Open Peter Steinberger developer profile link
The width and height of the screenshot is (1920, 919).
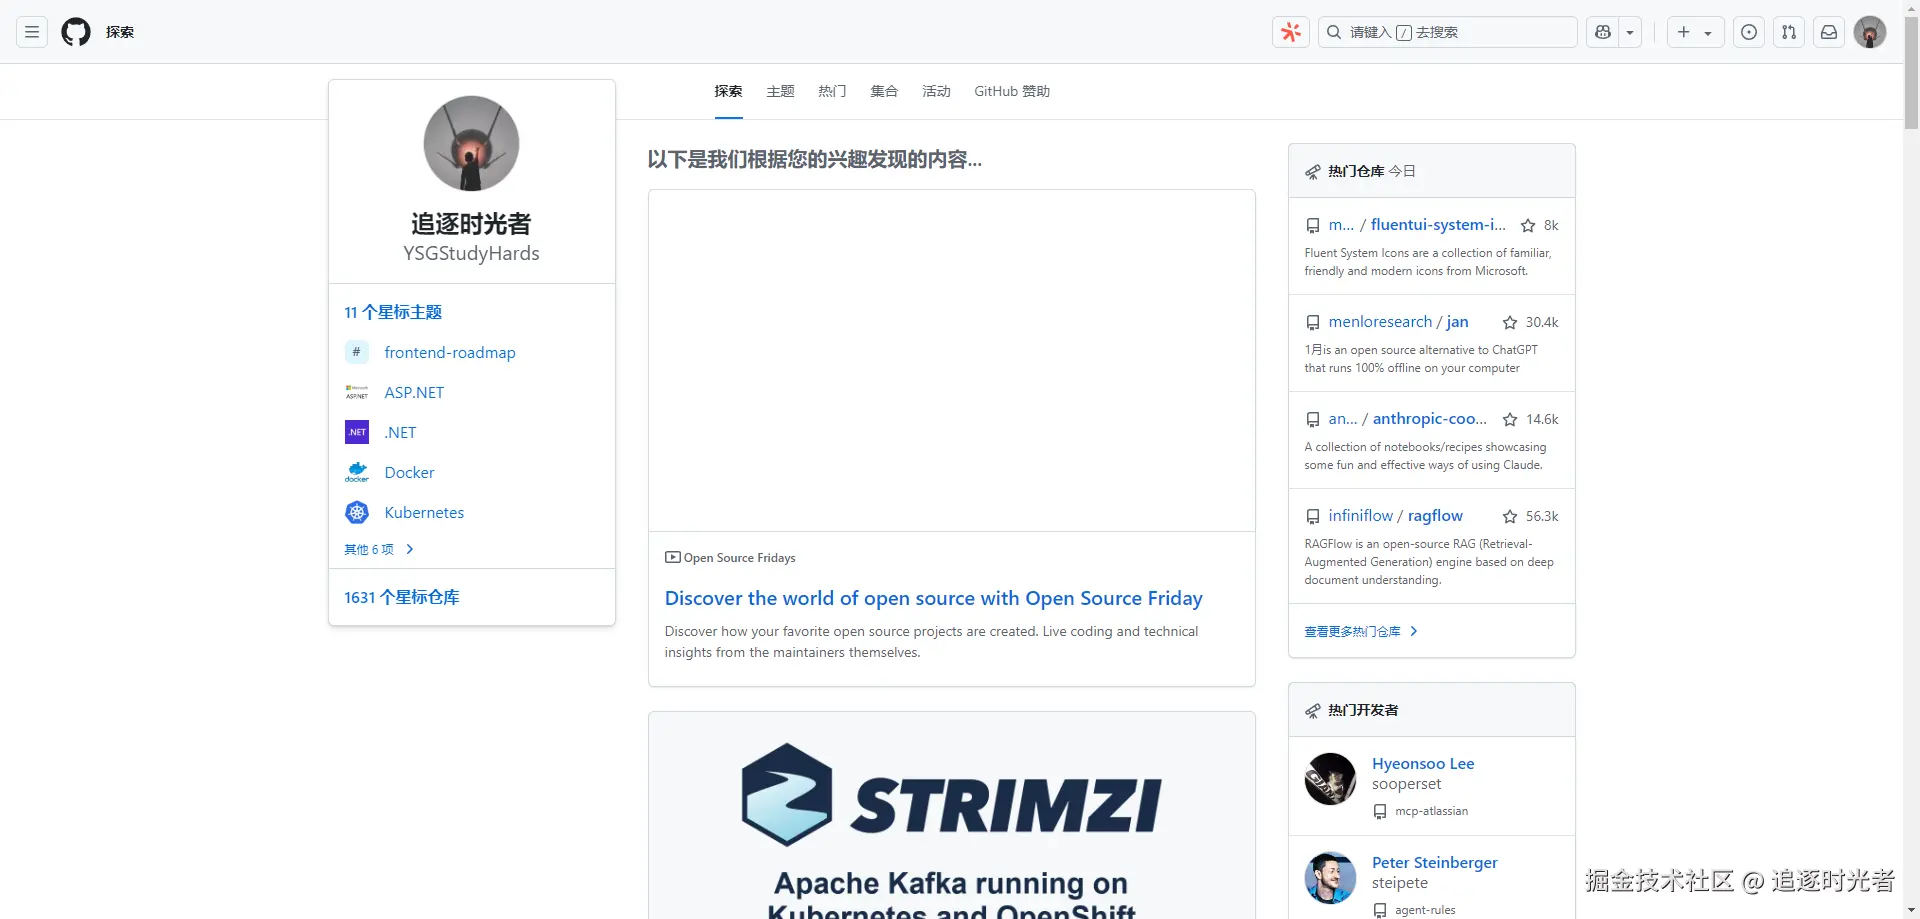(1435, 863)
